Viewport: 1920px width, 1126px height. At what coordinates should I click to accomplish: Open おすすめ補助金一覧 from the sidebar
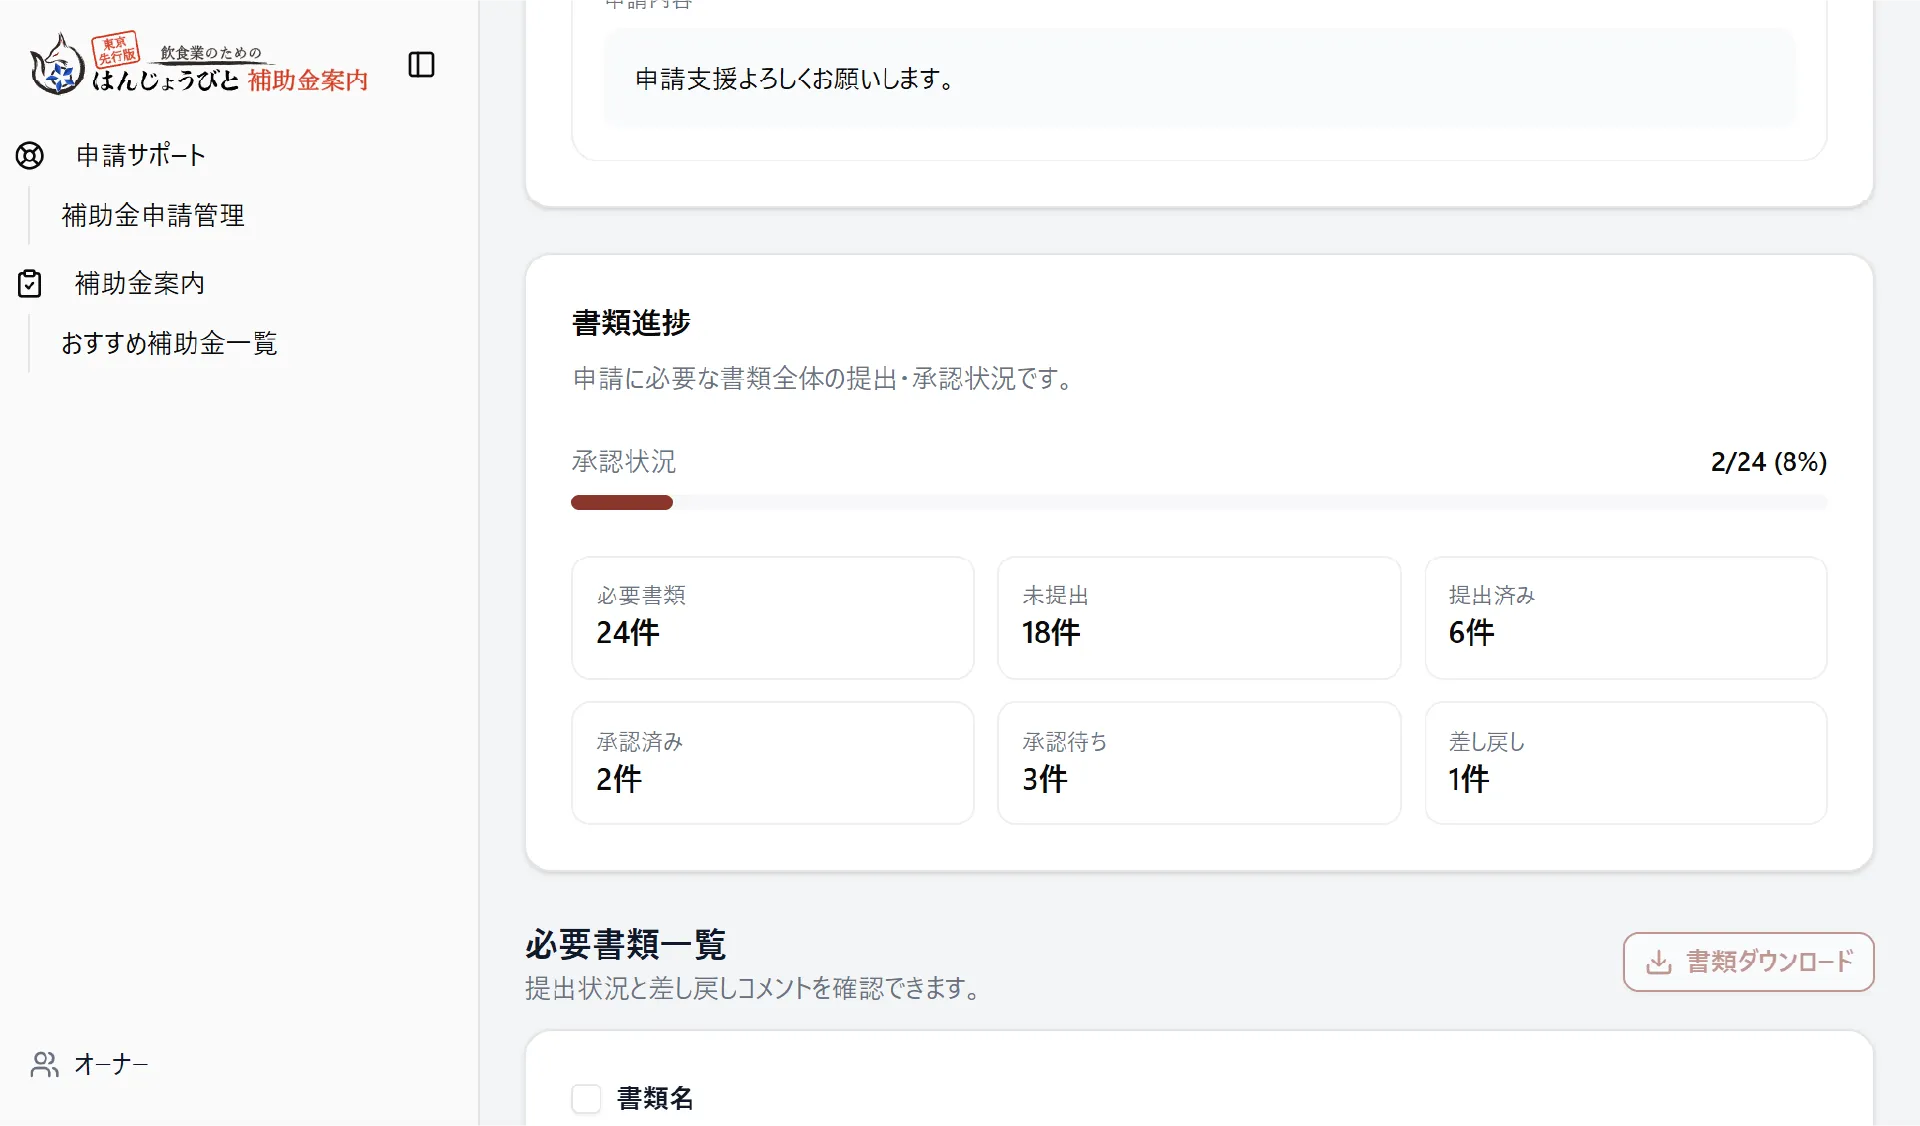coord(169,343)
